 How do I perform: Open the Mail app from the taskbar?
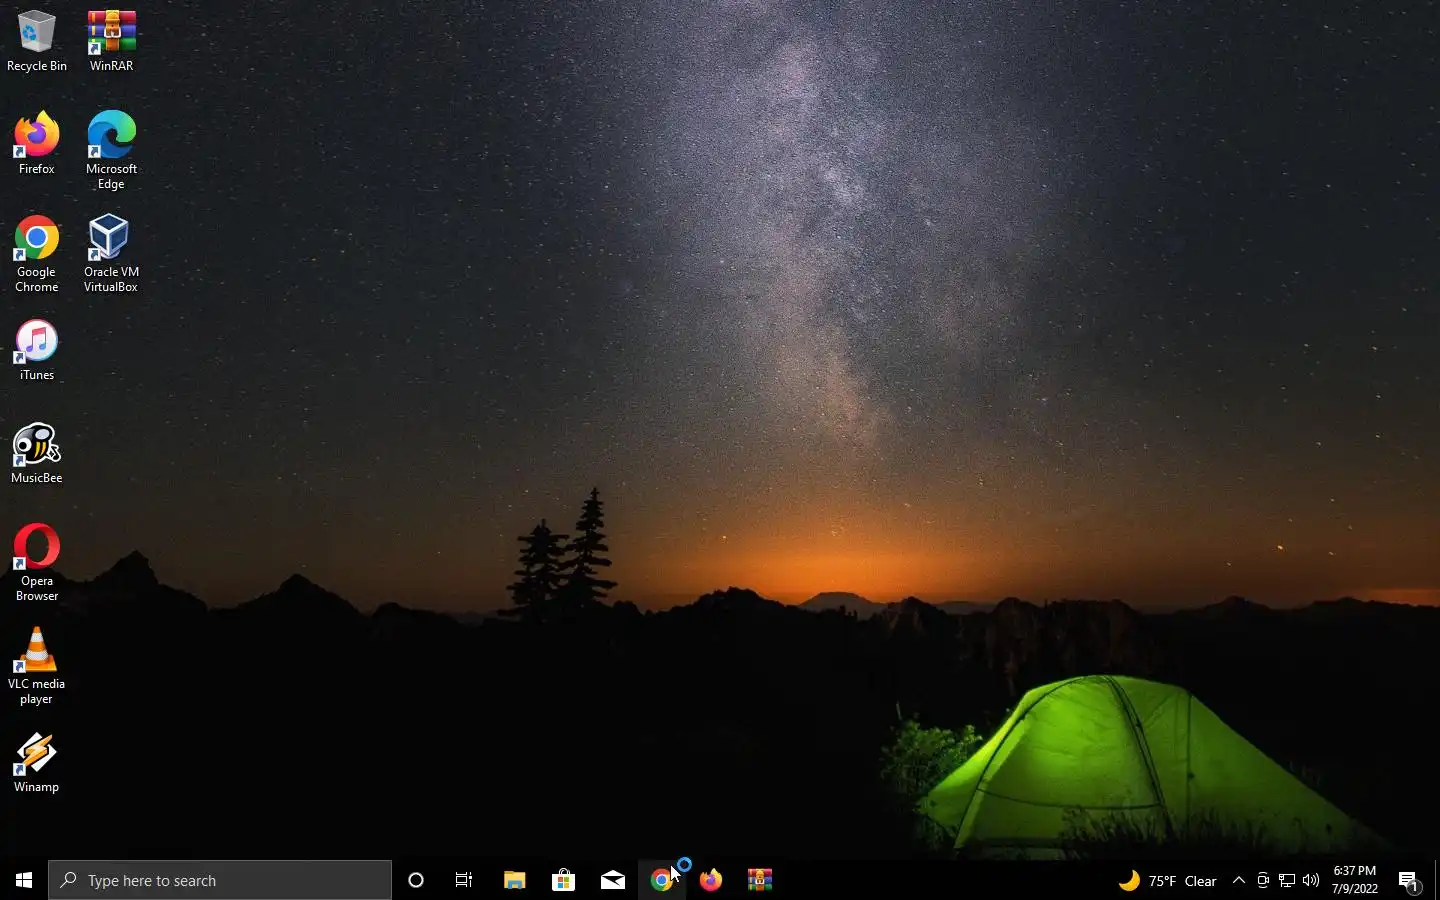coord(612,880)
